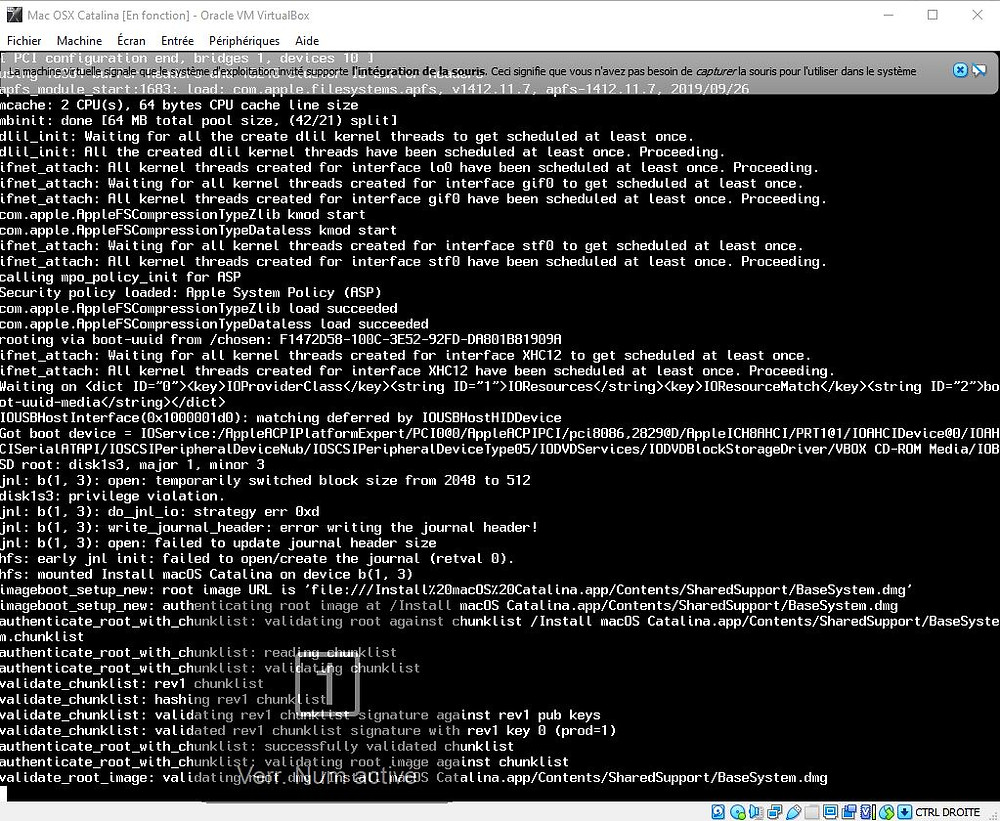The width and height of the screenshot is (1000, 821).
Task: Click the shared folders status icon
Action: pyautogui.click(x=812, y=812)
